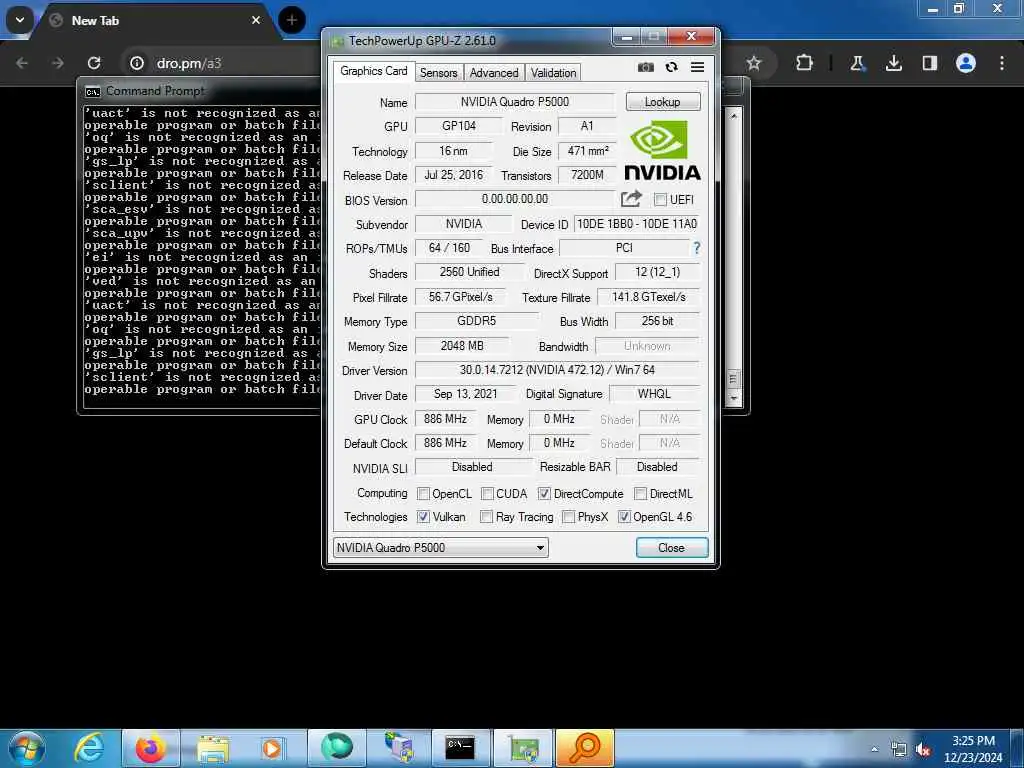This screenshot has width=1024, height=768.
Task: Click the Command Prompt scrollbar thumb
Action: pyautogui.click(x=733, y=378)
